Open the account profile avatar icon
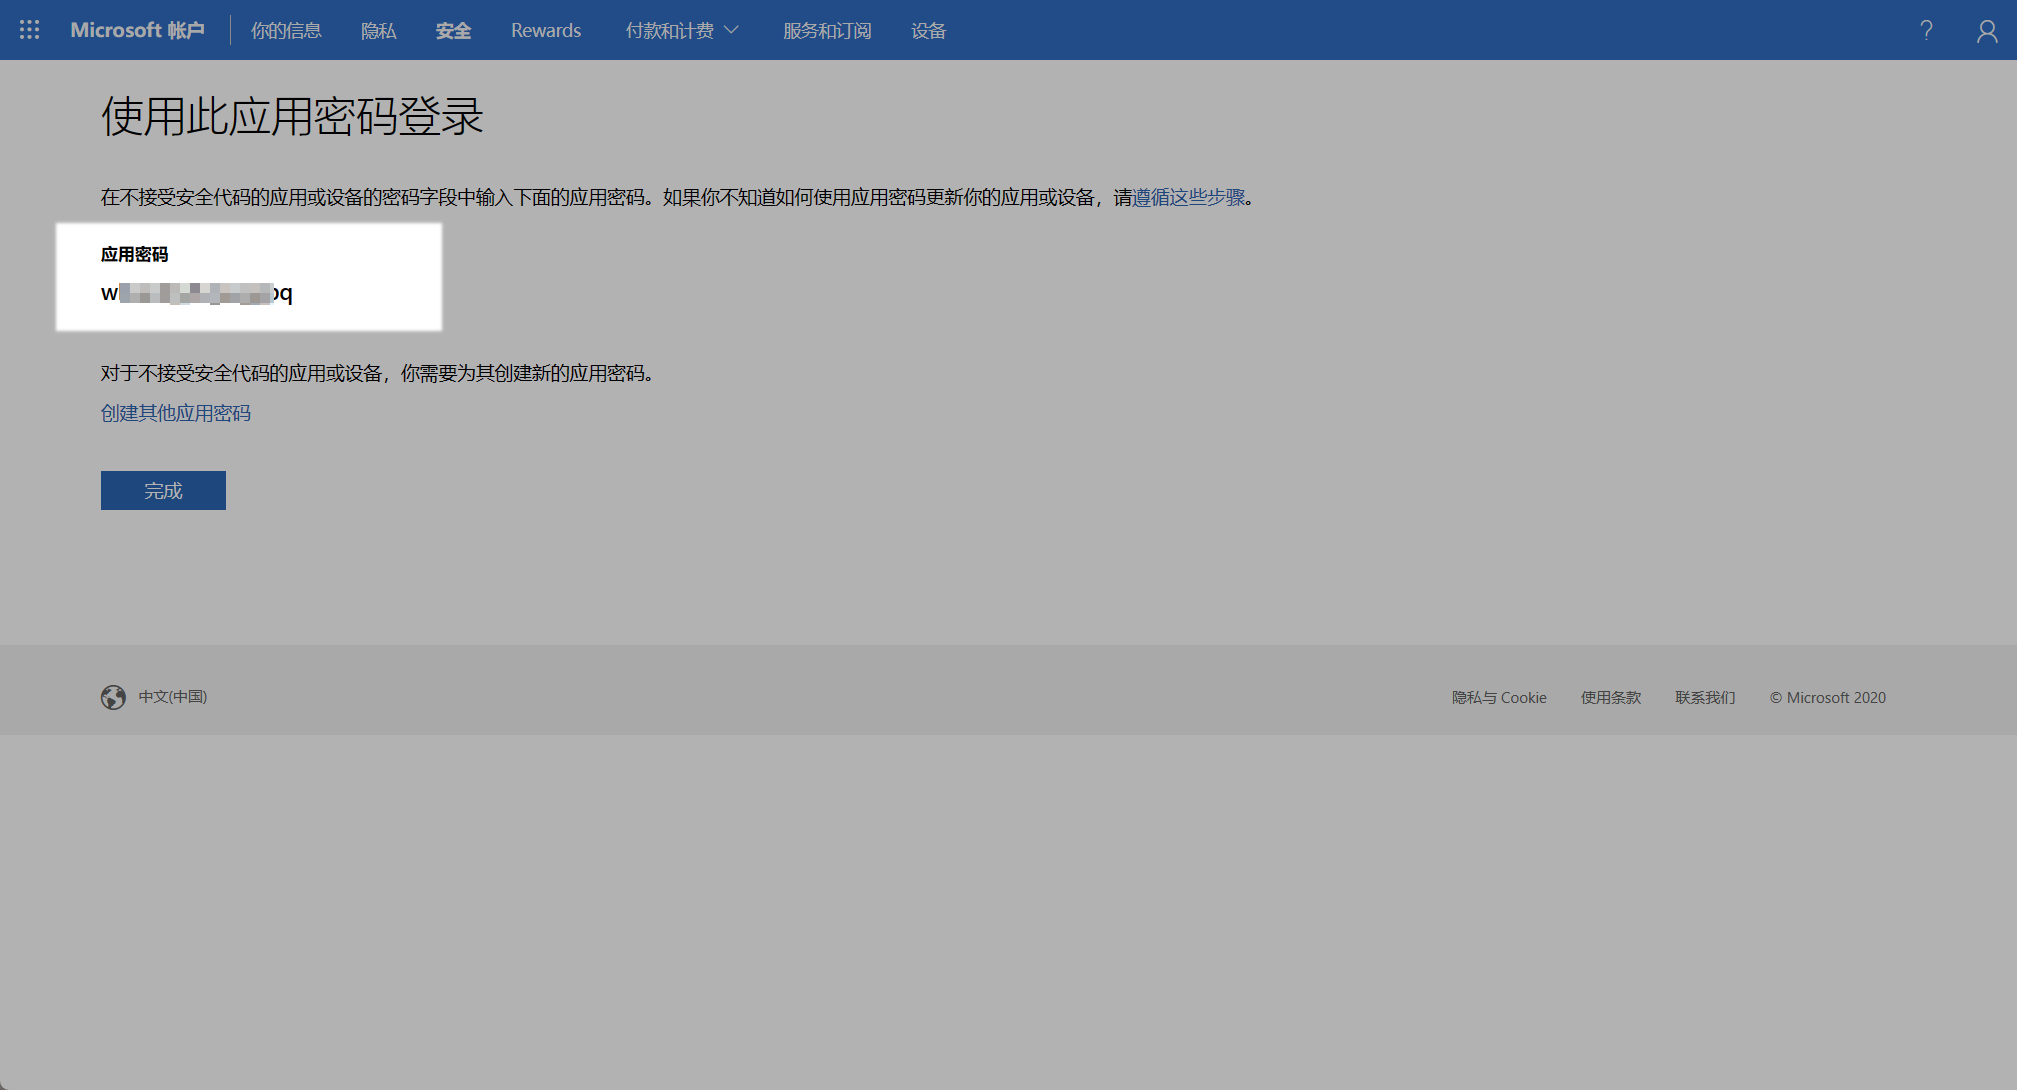2017x1090 pixels. 1987,31
